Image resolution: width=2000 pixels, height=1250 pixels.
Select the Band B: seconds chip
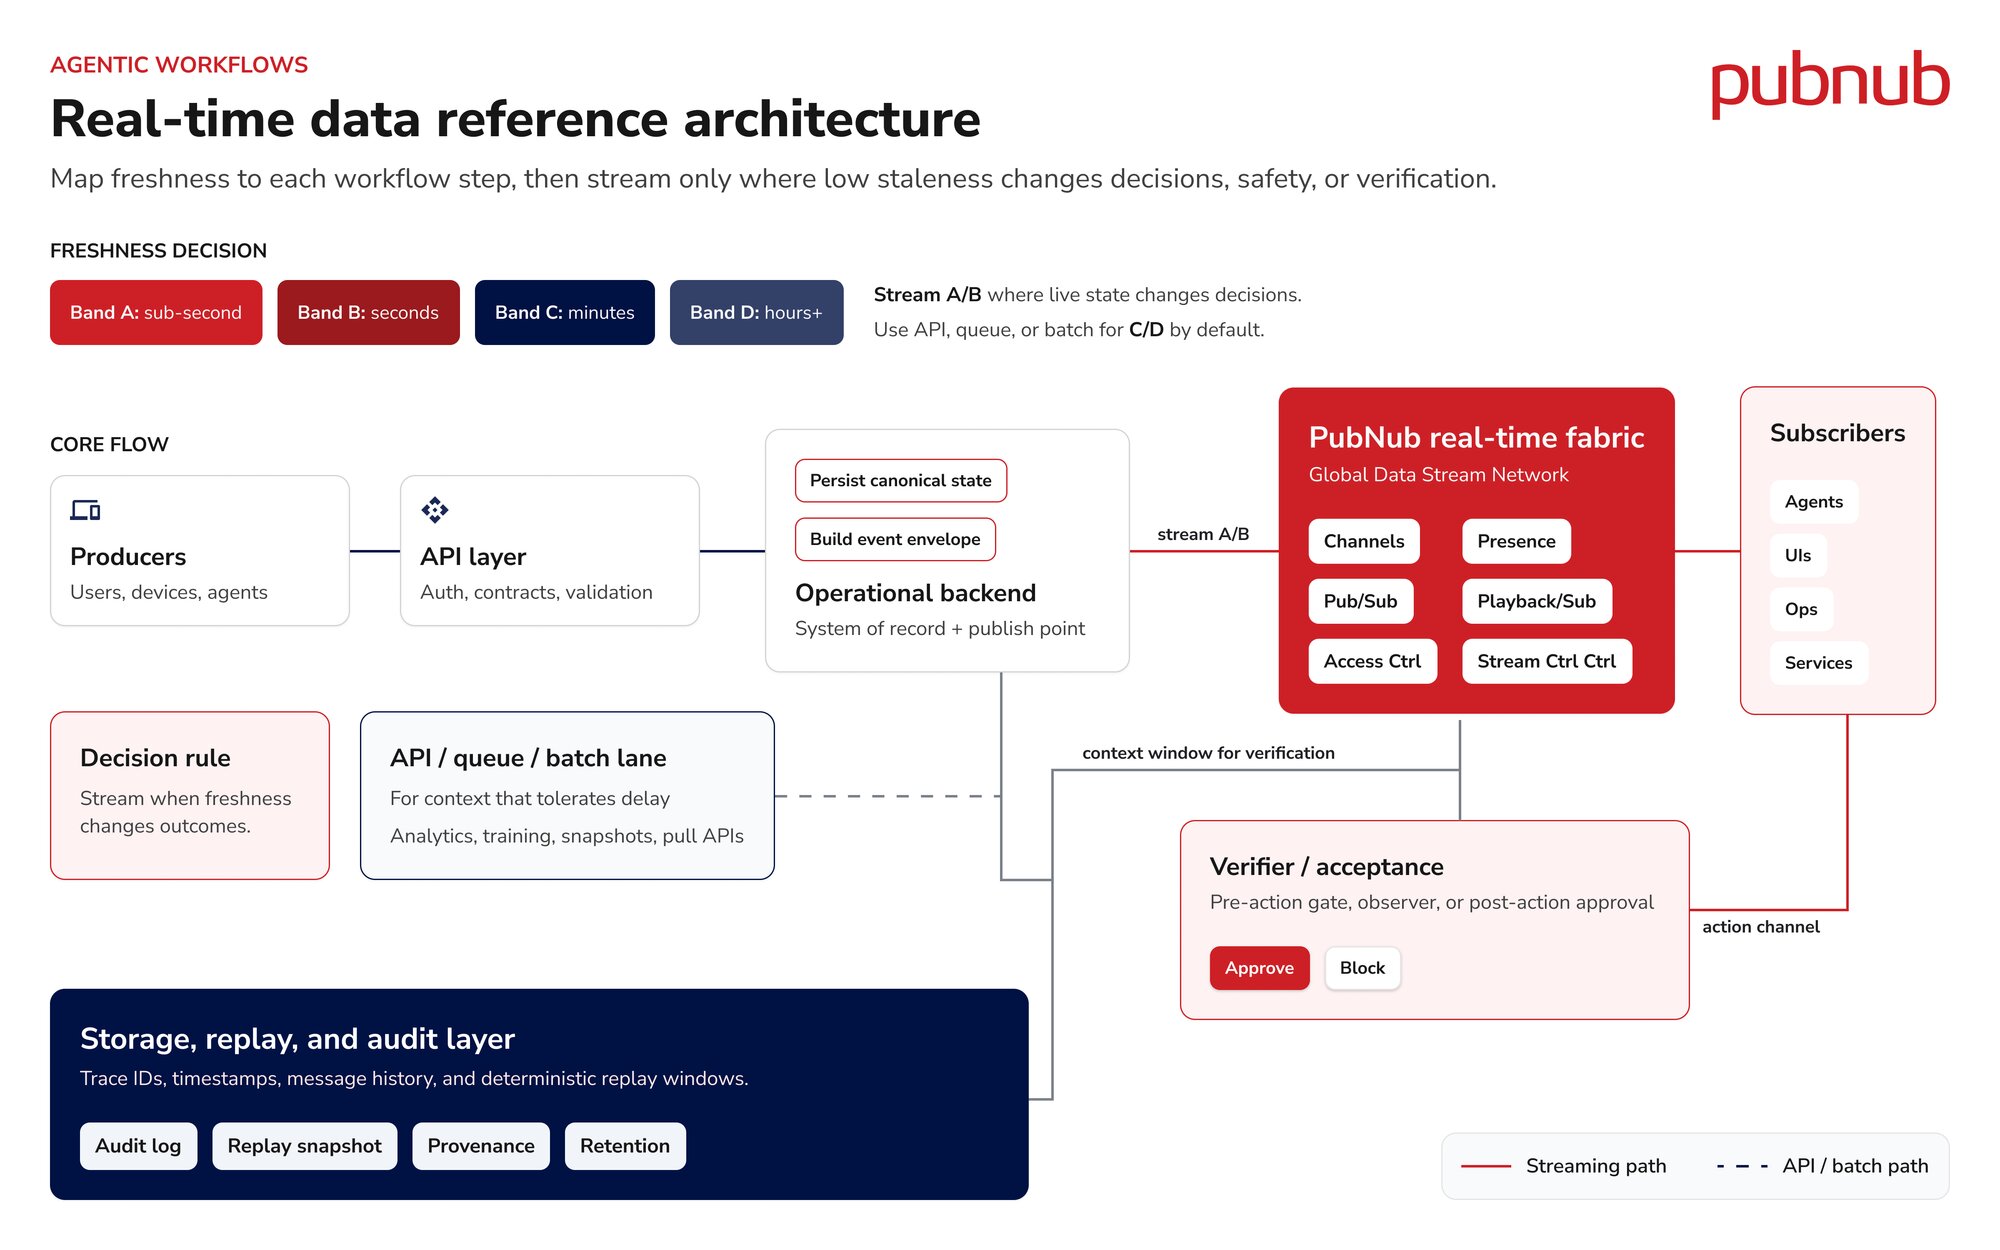(x=368, y=313)
